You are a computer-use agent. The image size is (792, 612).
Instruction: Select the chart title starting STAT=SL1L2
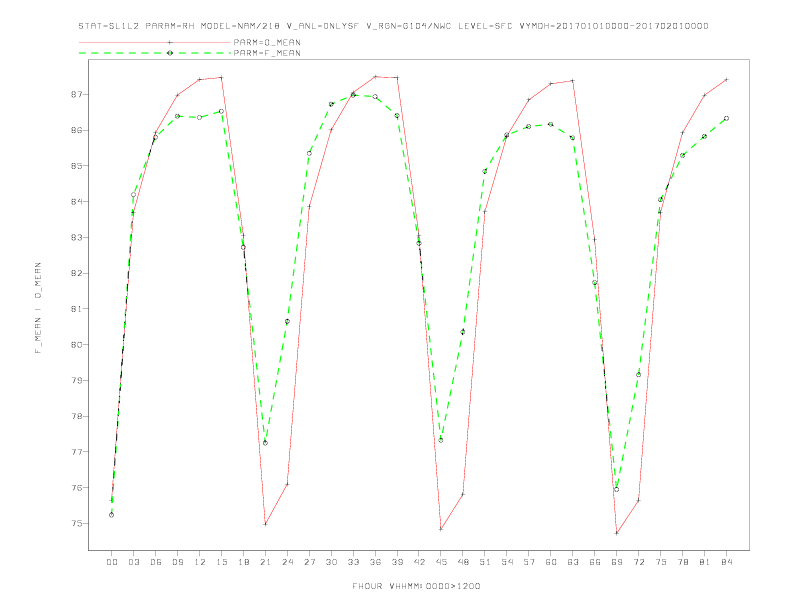point(393,26)
